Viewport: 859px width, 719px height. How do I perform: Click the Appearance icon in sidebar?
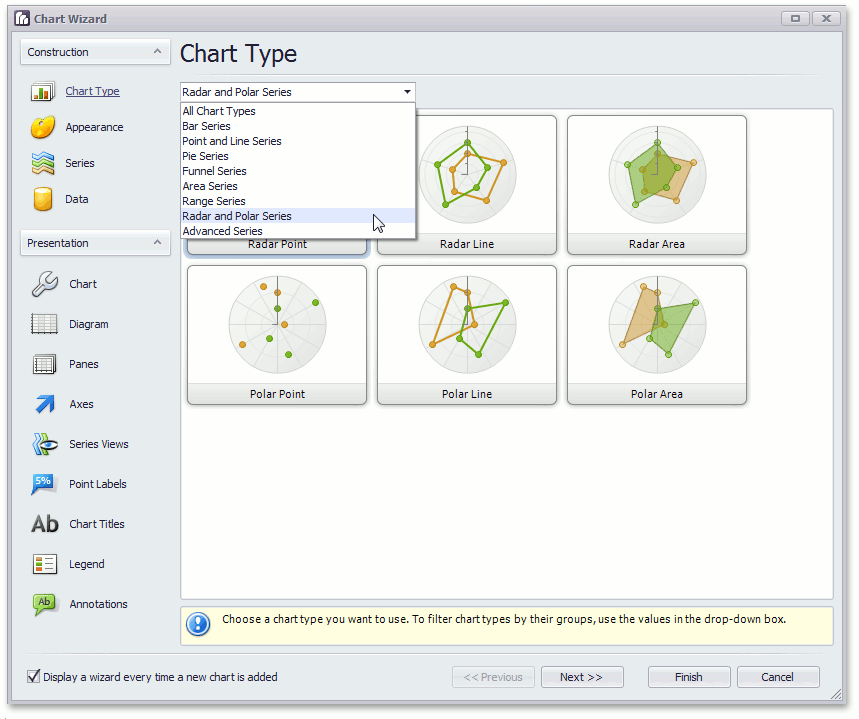(42, 128)
